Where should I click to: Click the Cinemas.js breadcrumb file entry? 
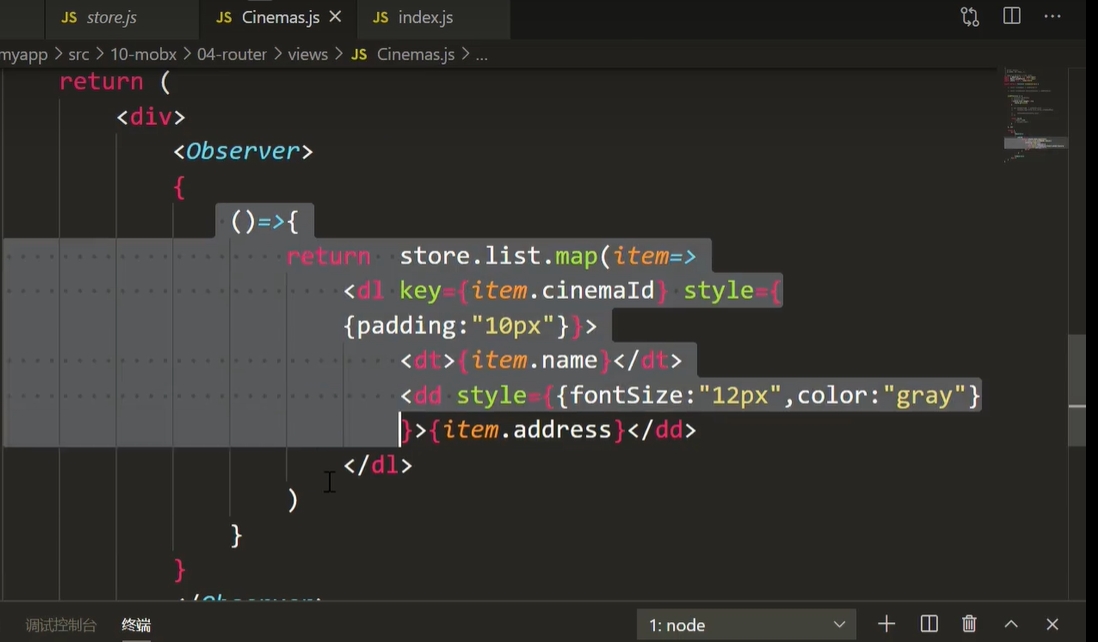tap(415, 54)
